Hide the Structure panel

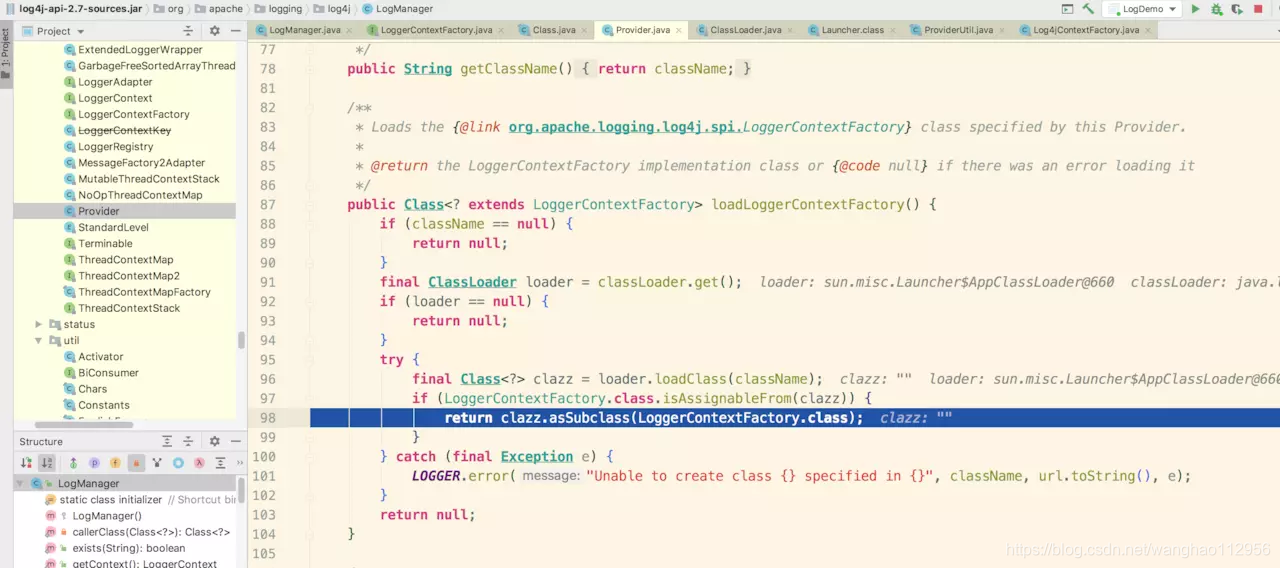coord(235,441)
